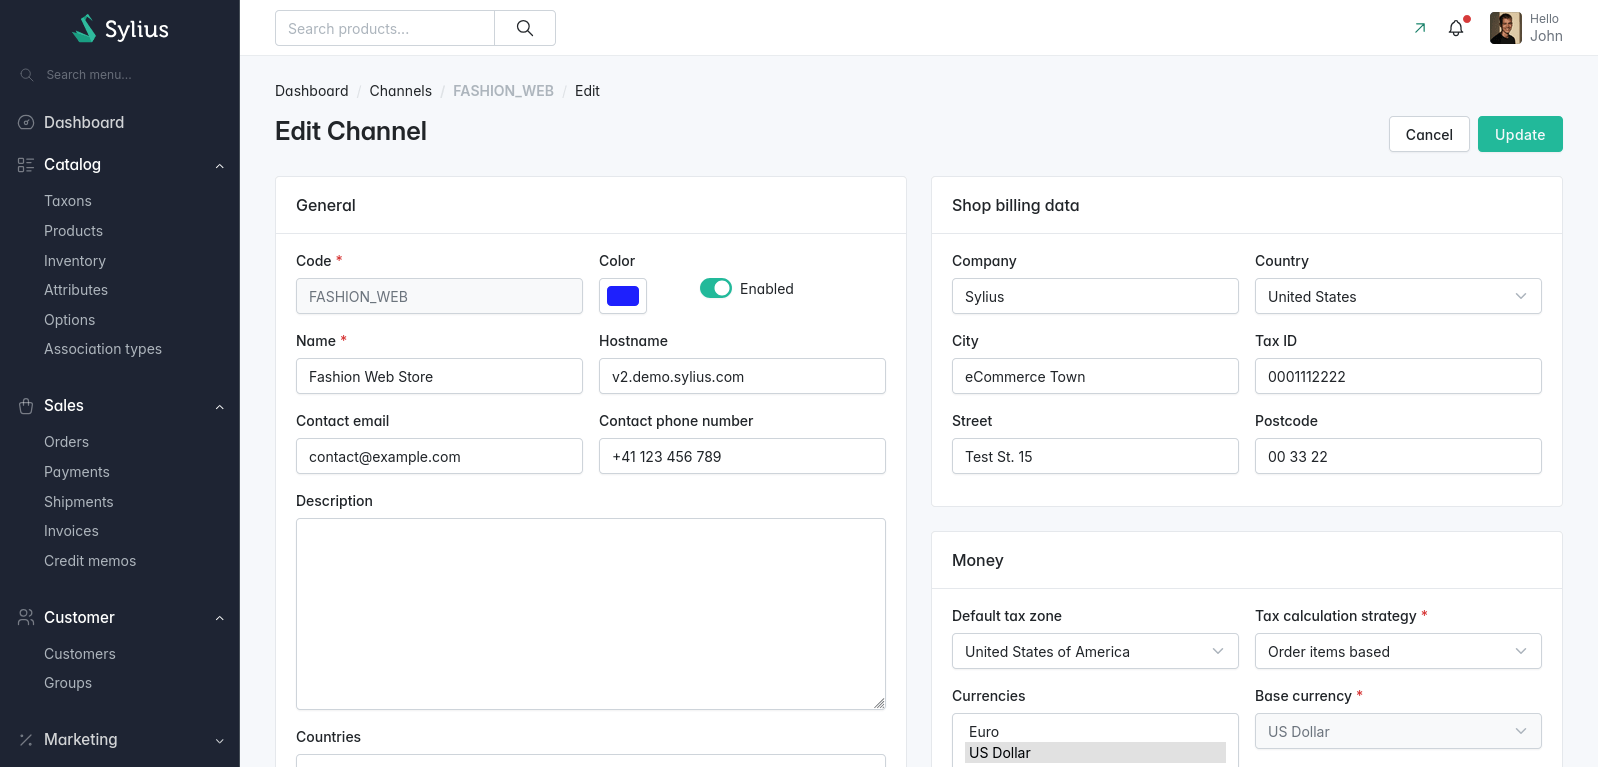The image size is (1598, 767).
Task: Click the arrow icon to view the storefront
Action: [x=1420, y=28]
